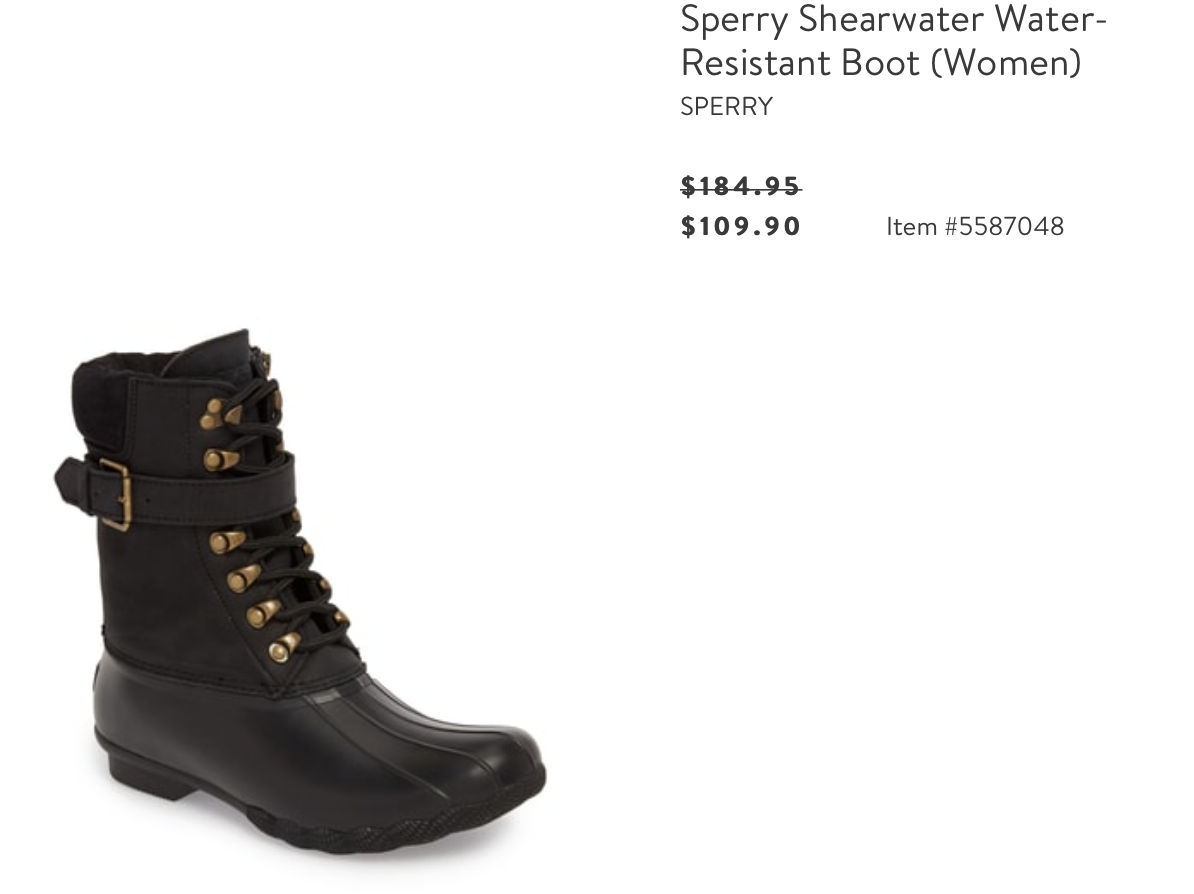
Task: Click the SPERRY brand name link
Action: coord(726,106)
